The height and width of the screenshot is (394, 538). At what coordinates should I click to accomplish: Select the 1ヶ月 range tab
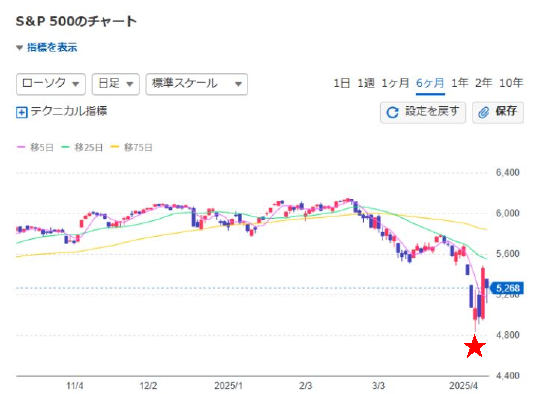(x=395, y=83)
